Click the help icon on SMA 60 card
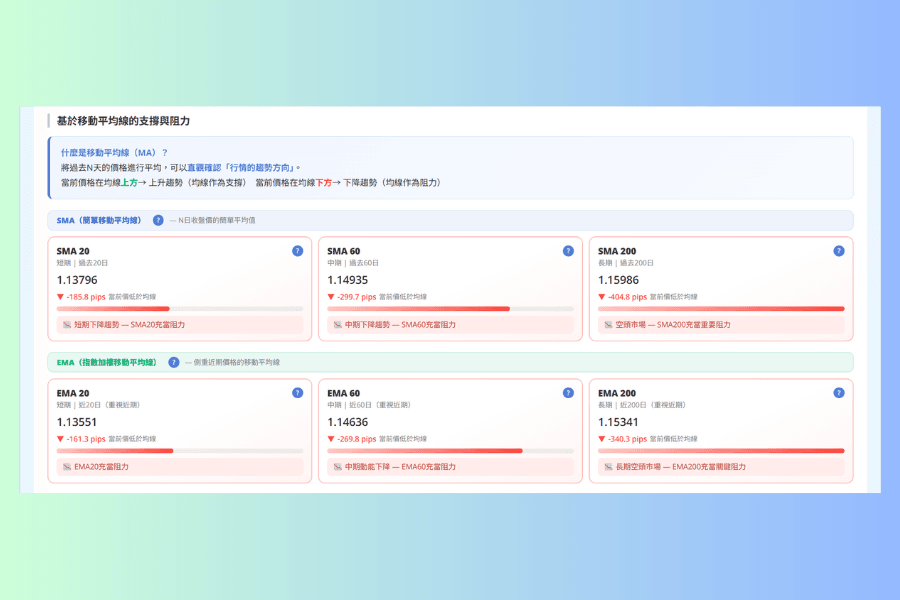 pyautogui.click(x=568, y=251)
